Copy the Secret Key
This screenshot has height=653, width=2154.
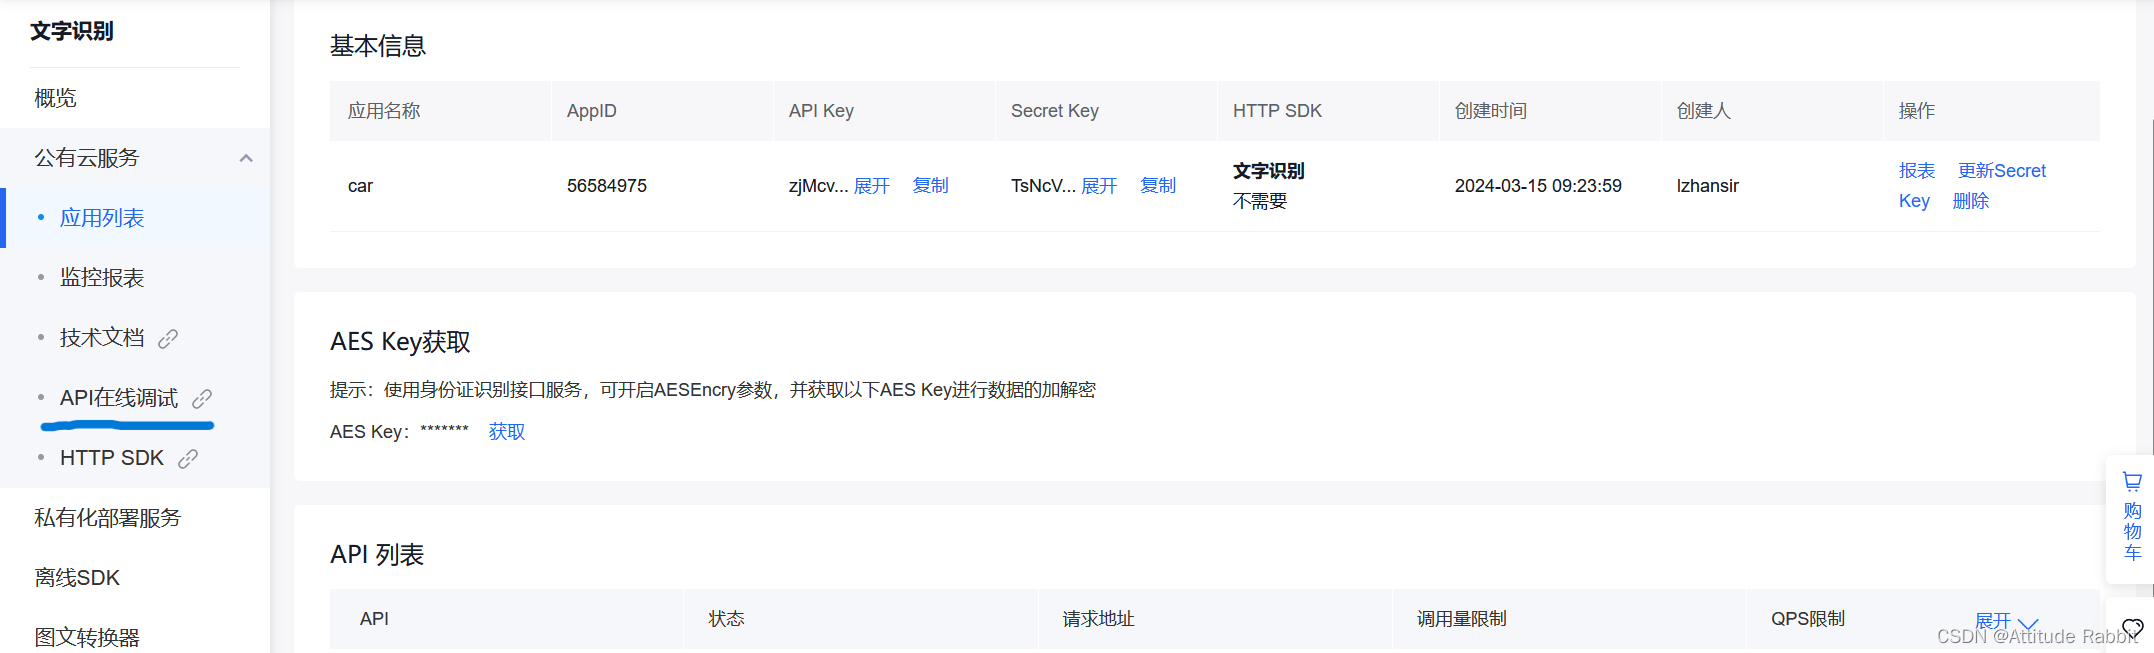pos(1158,186)
